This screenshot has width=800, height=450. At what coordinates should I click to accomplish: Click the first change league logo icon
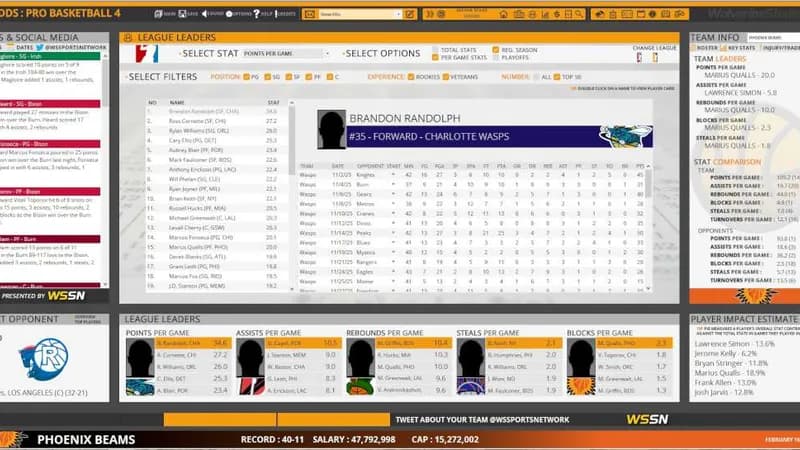pos(639,58)
